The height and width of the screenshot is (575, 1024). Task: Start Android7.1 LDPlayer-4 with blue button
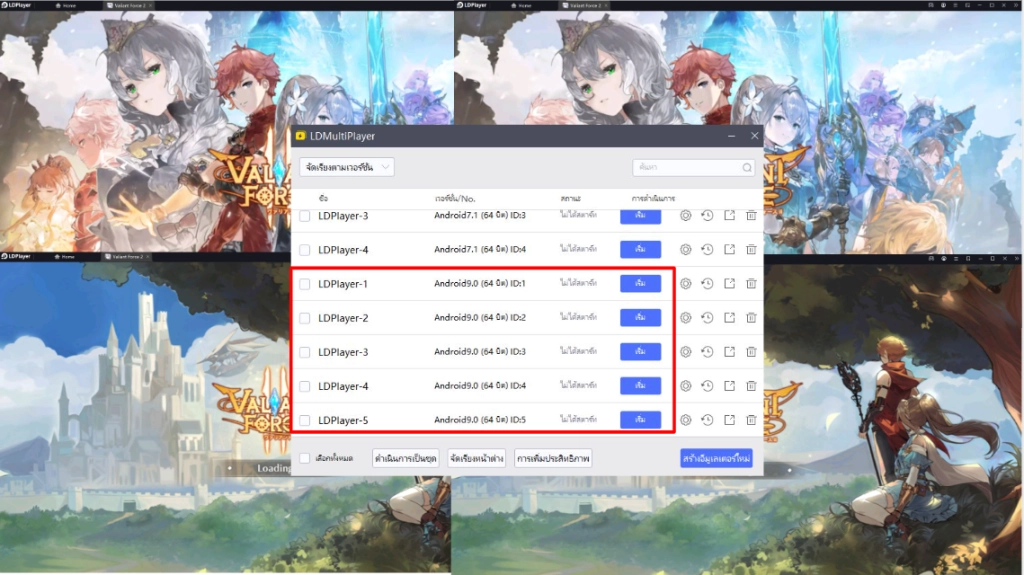pos(640,249)
